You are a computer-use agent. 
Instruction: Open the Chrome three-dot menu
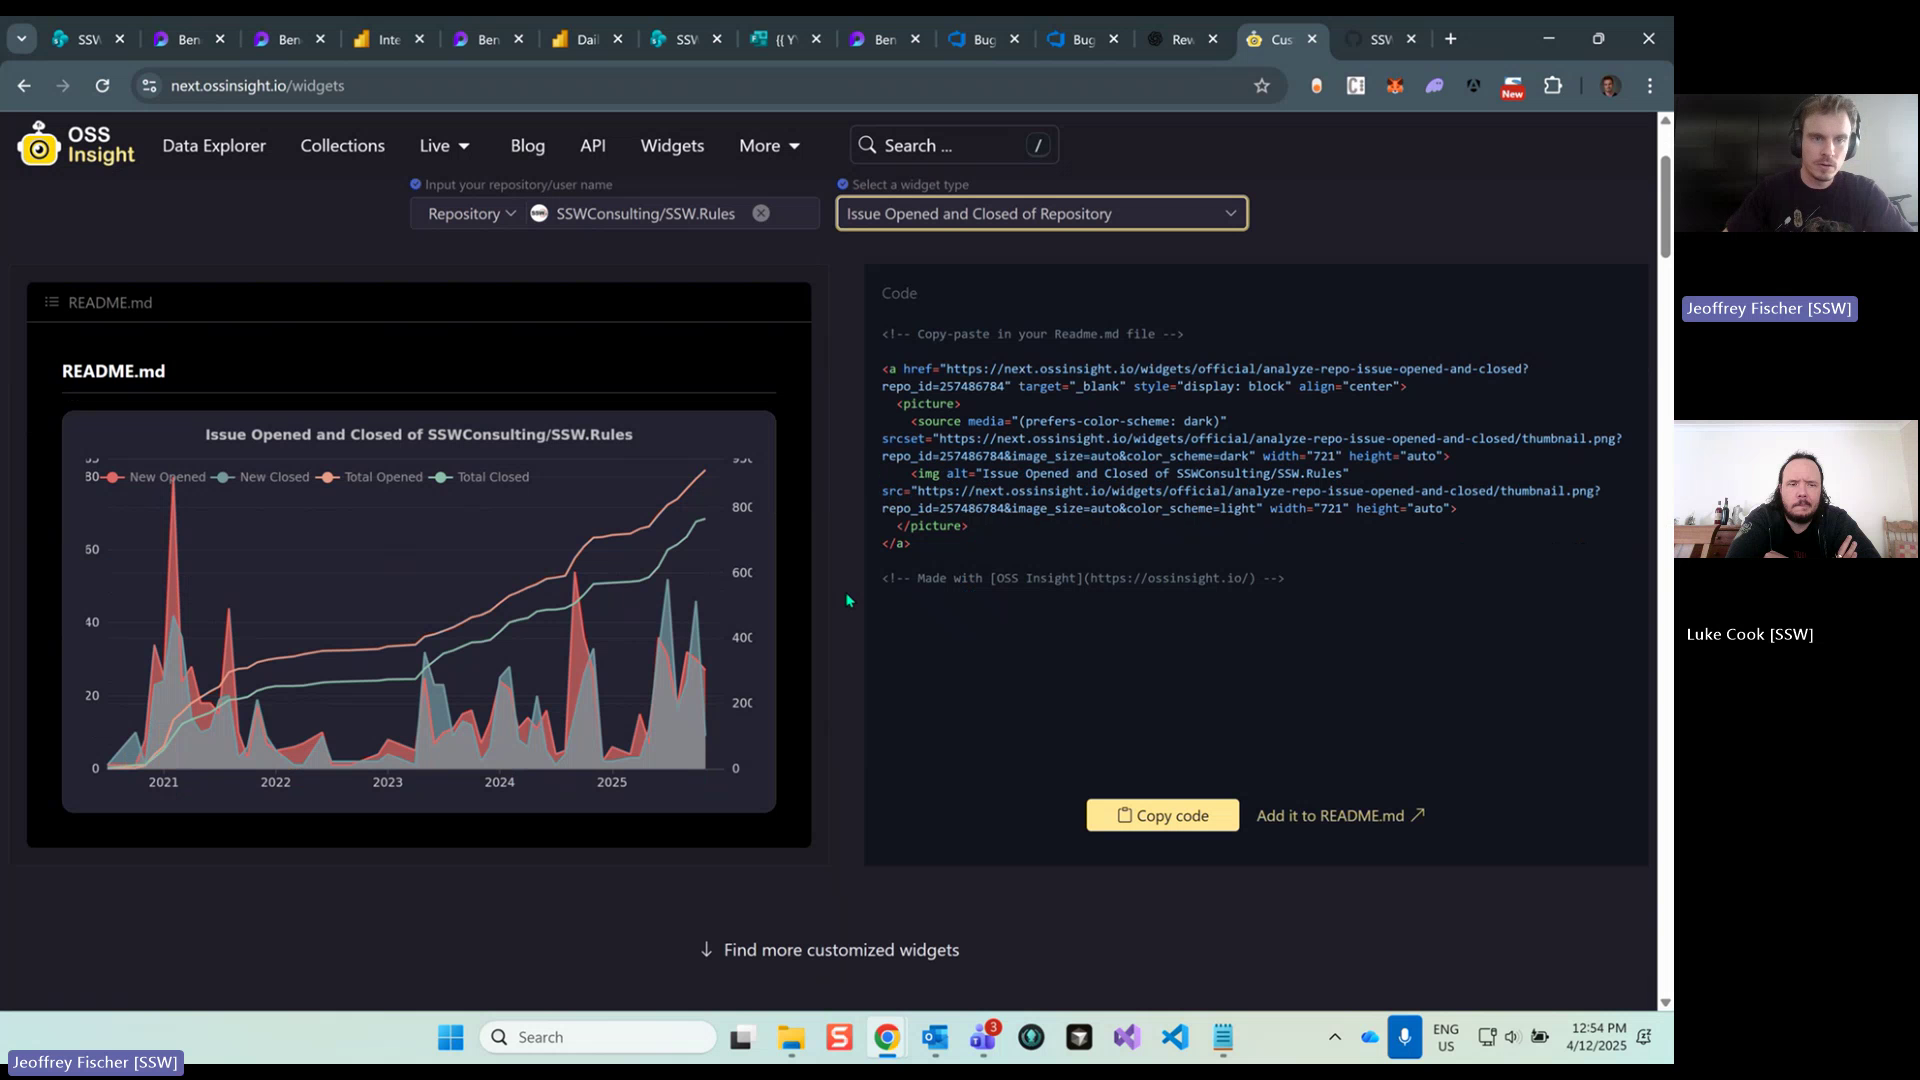(x=1650, y=86)
